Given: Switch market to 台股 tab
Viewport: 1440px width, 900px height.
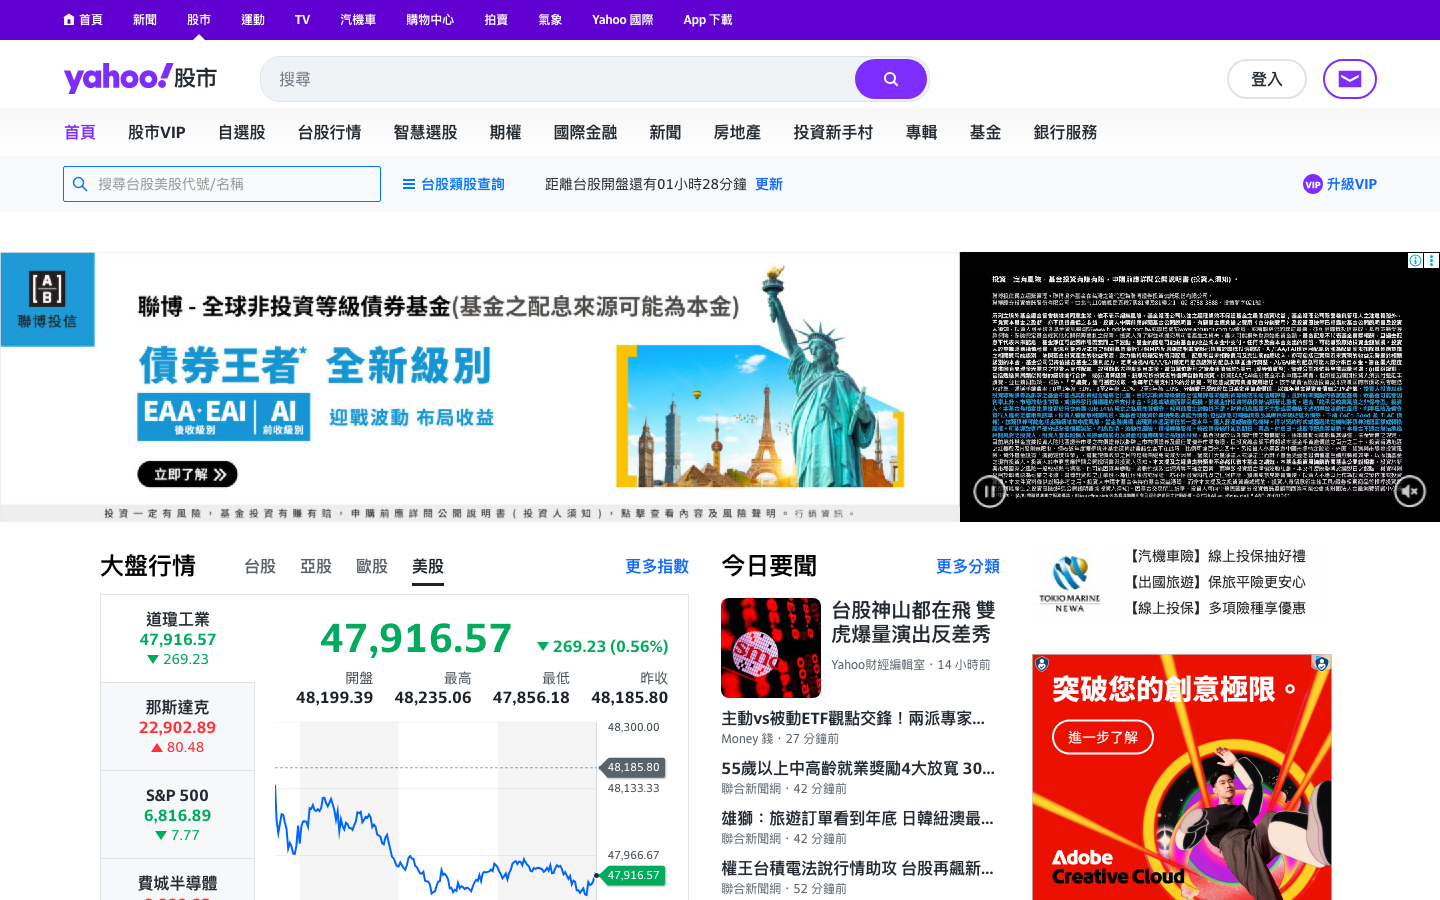Looking at the screenshot, I should point(260,566).
